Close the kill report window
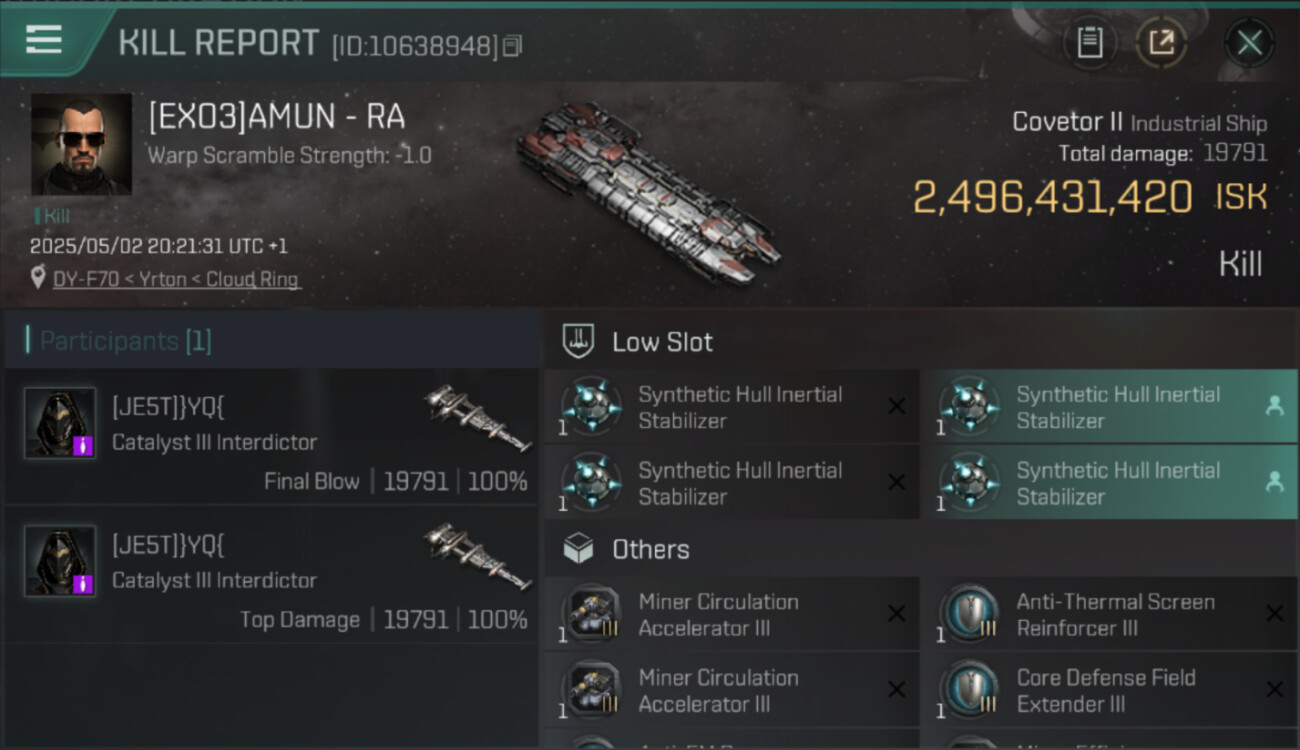 [x=1249, y=43]
